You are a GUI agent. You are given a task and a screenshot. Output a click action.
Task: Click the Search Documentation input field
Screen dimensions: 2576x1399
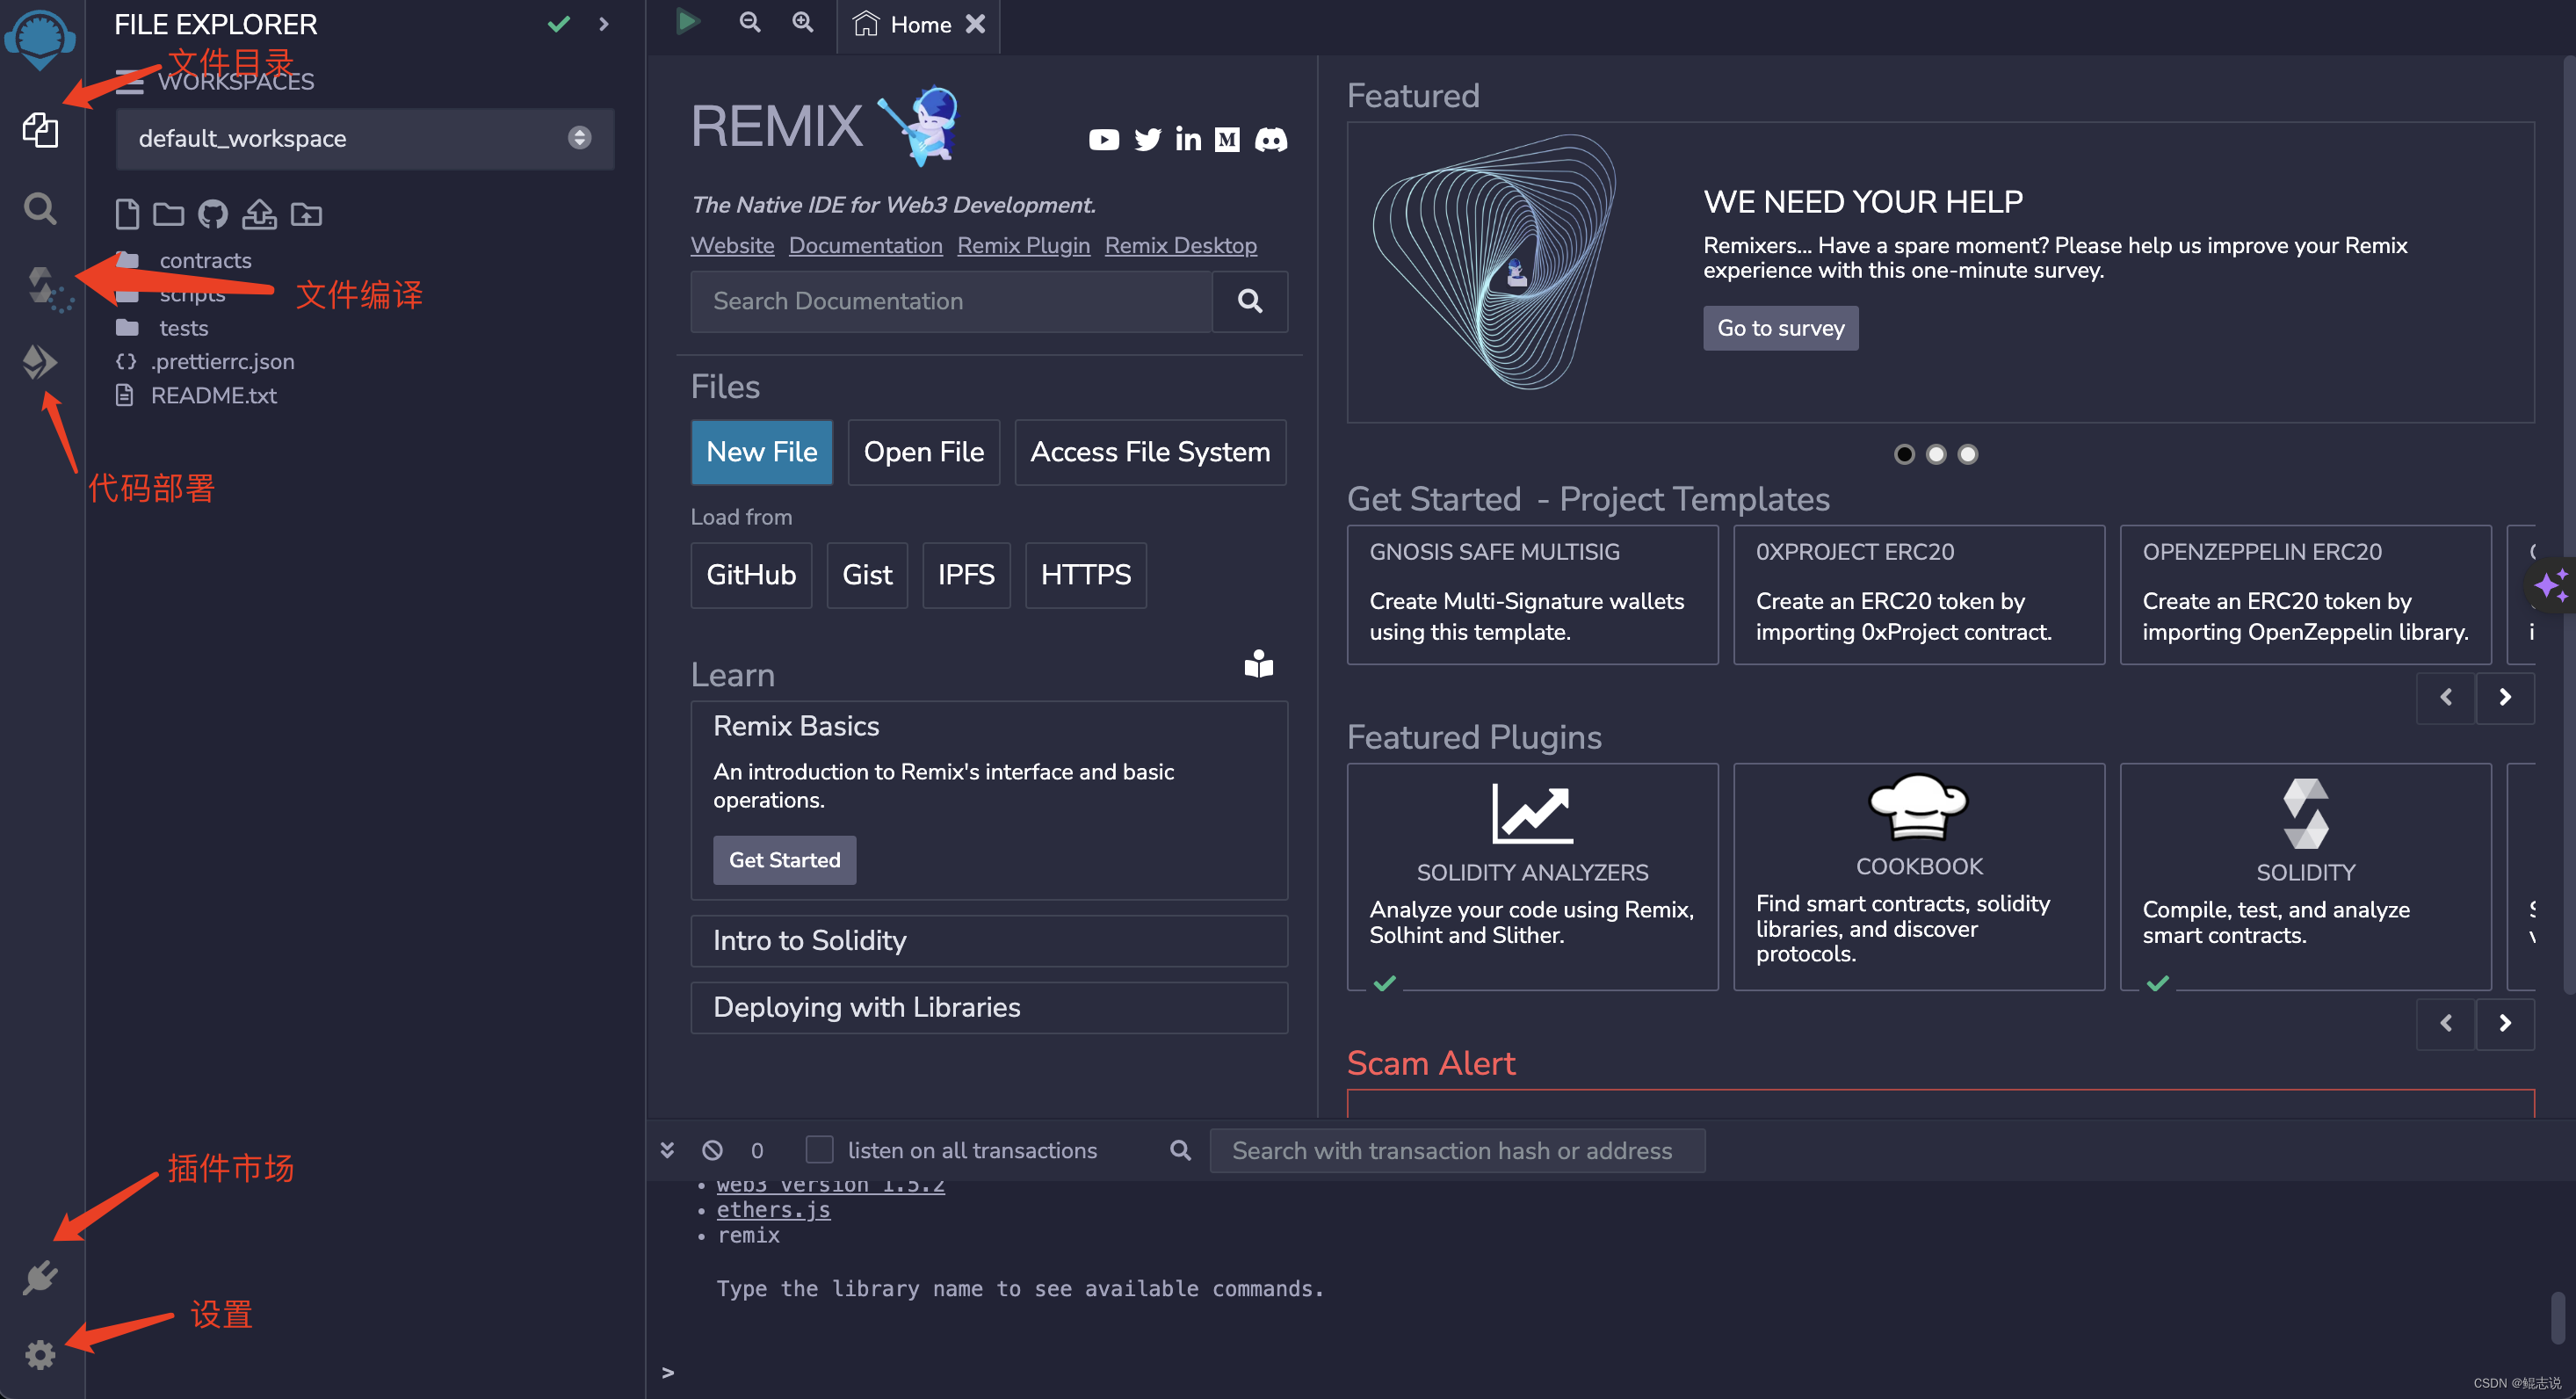[950, 301]
